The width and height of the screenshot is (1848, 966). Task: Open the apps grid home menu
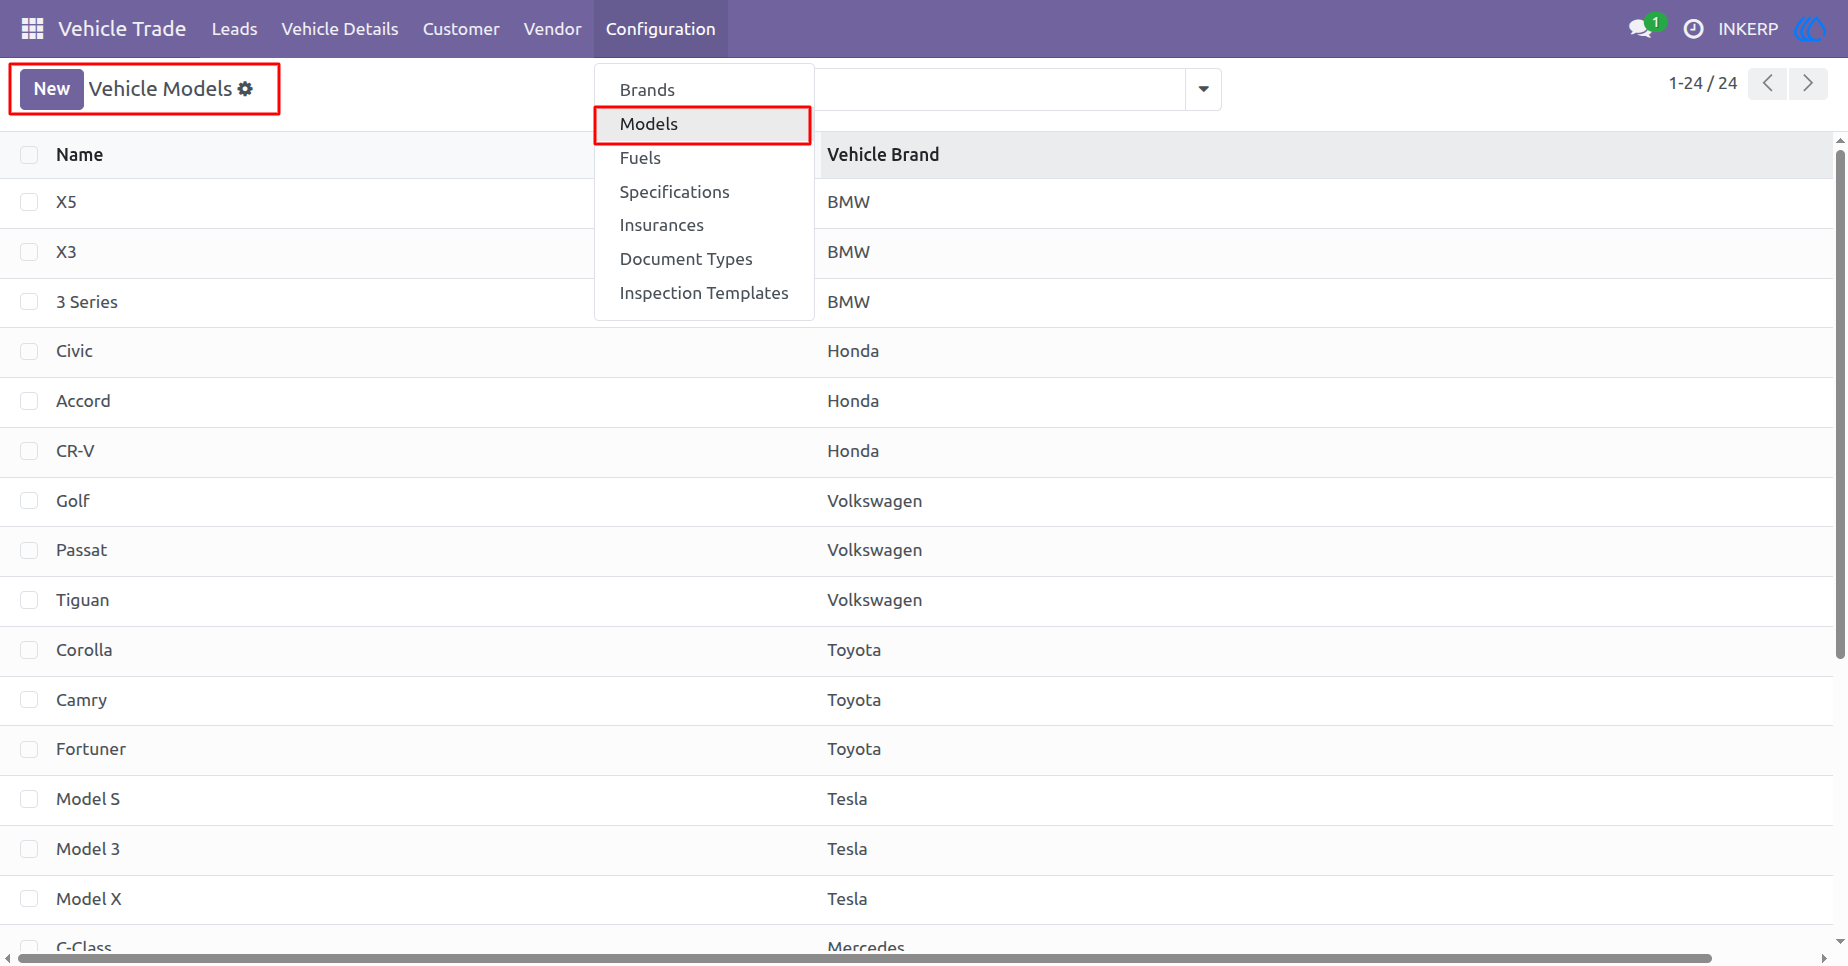32,29
